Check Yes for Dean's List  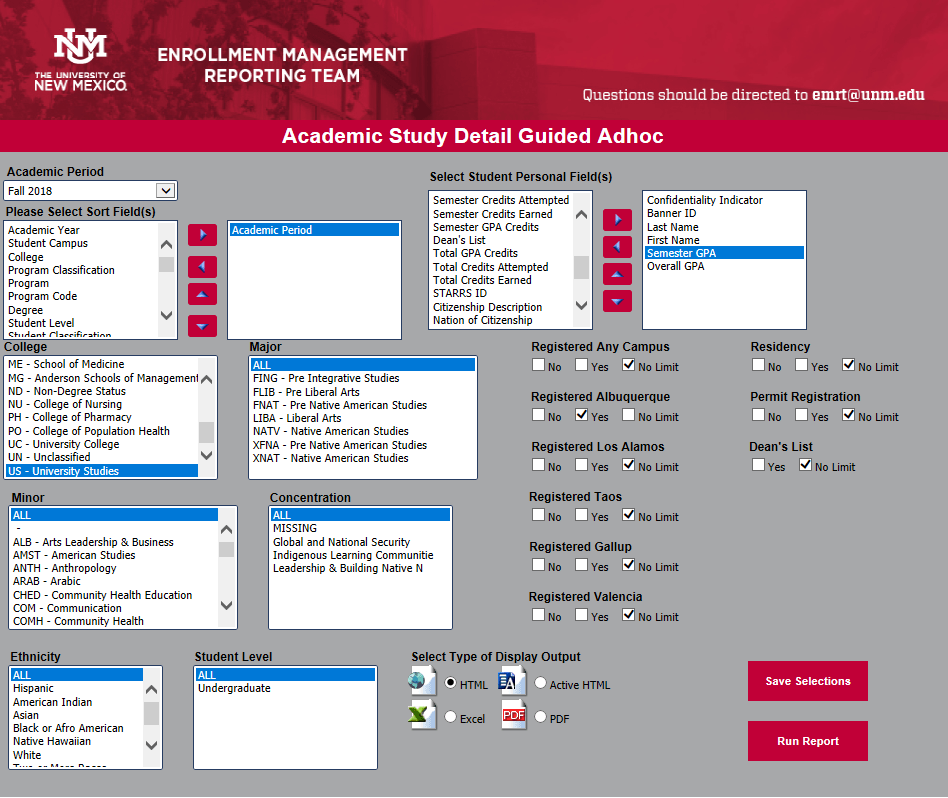[x=759, y=464]
